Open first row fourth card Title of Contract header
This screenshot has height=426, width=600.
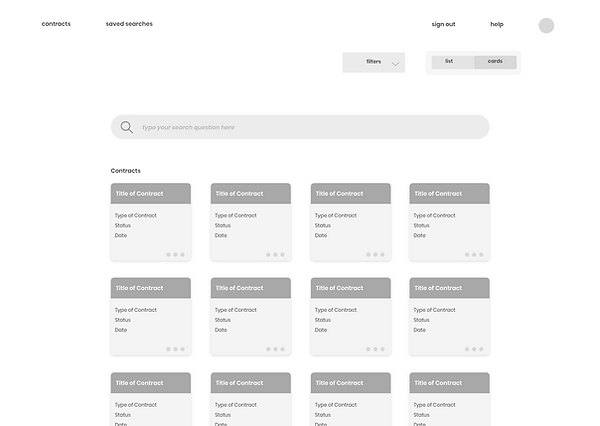[449, 194]
